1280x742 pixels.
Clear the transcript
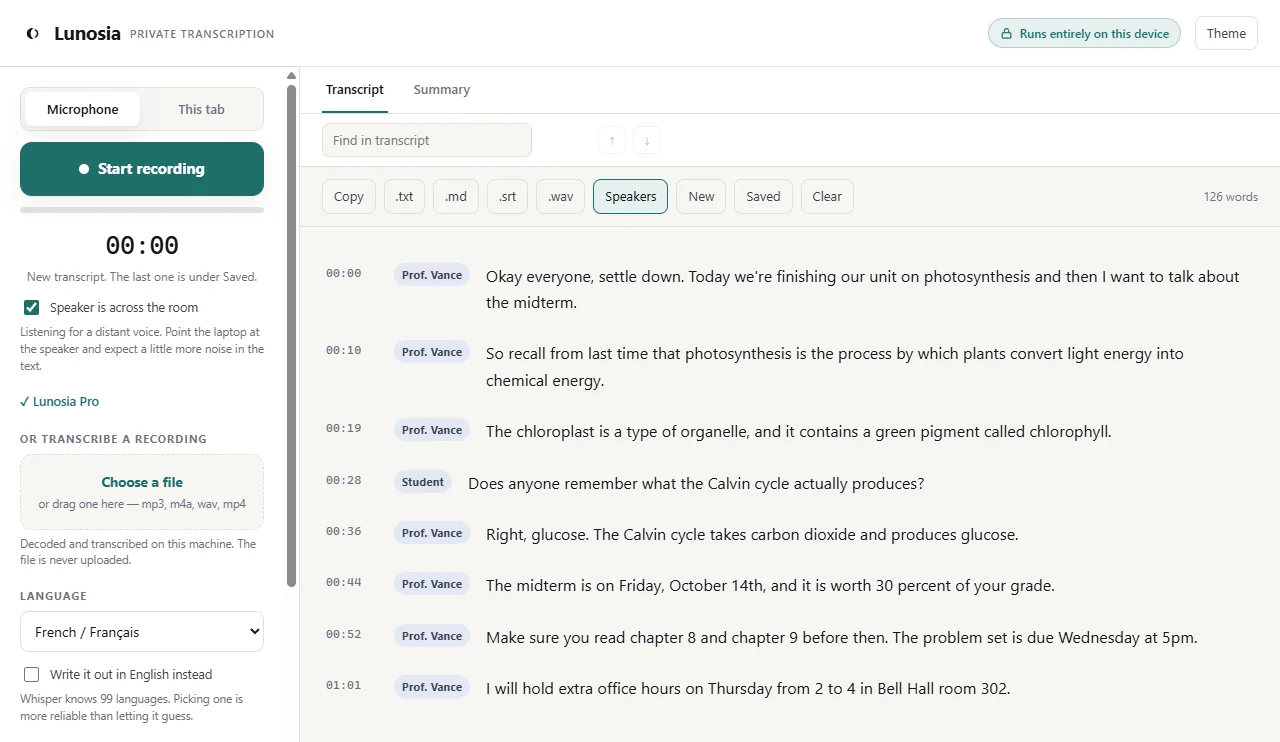tap(827, 196)
